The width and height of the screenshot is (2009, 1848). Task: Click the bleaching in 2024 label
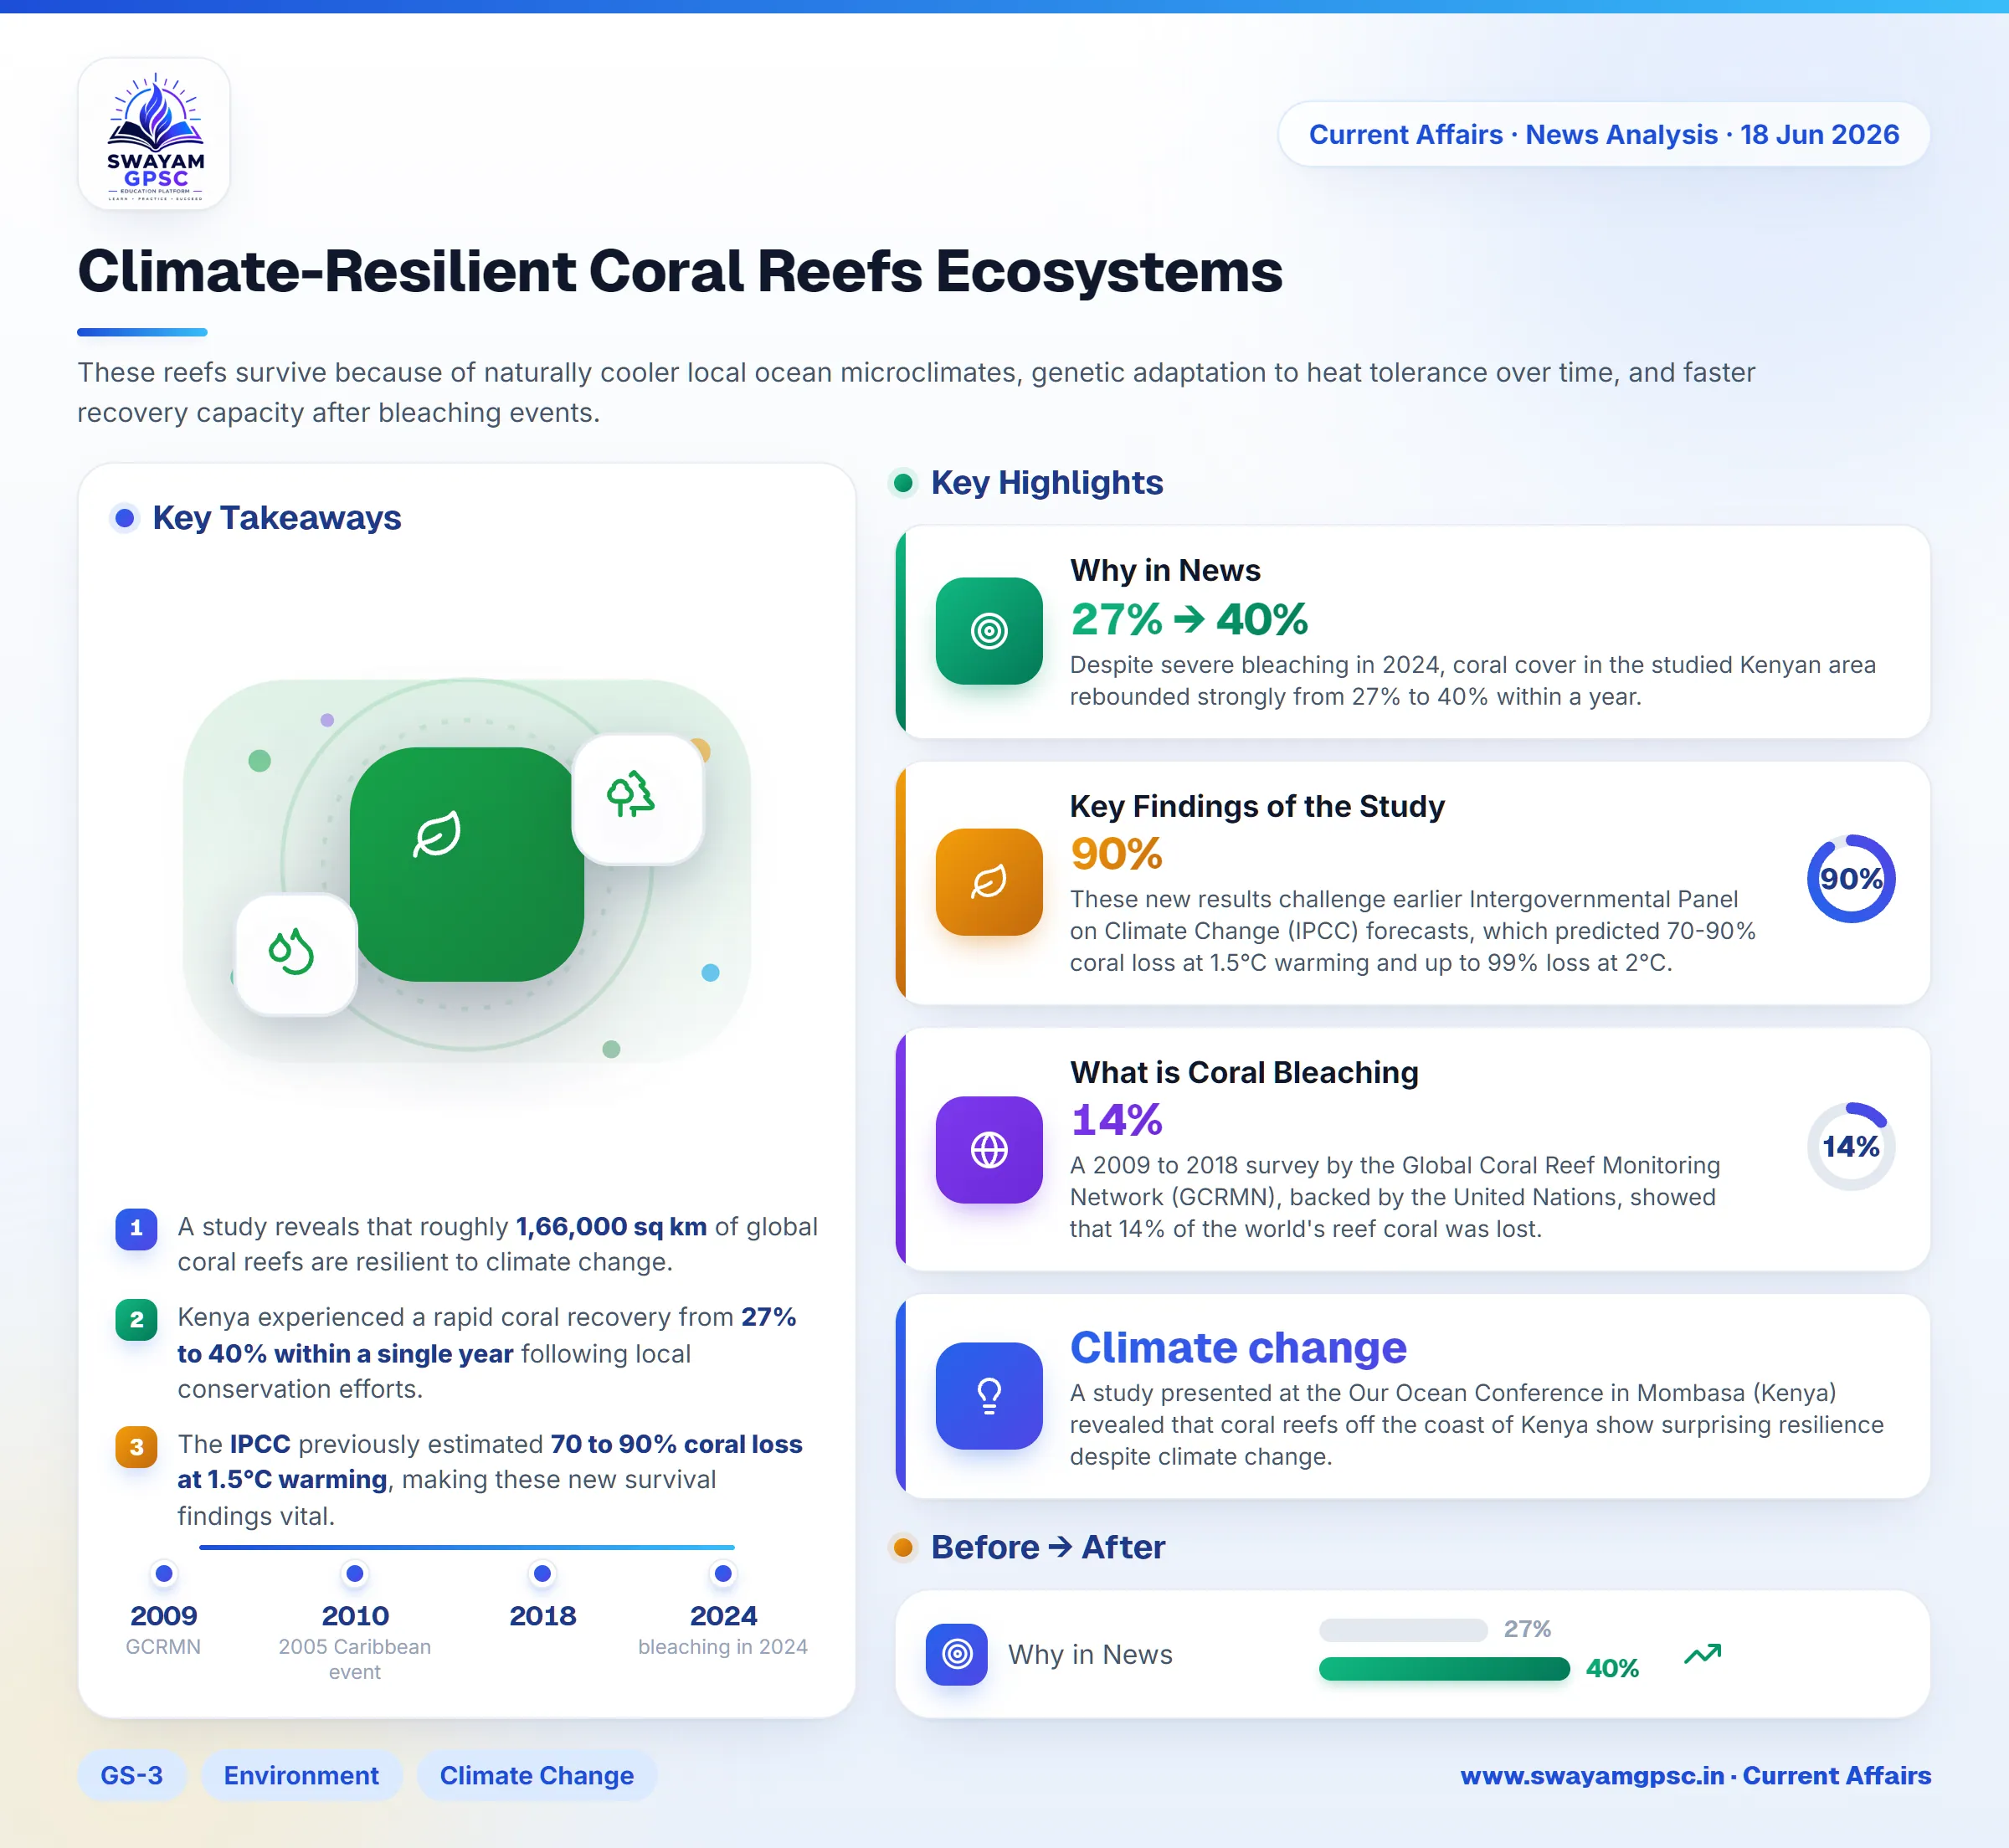coord(722,1648)
